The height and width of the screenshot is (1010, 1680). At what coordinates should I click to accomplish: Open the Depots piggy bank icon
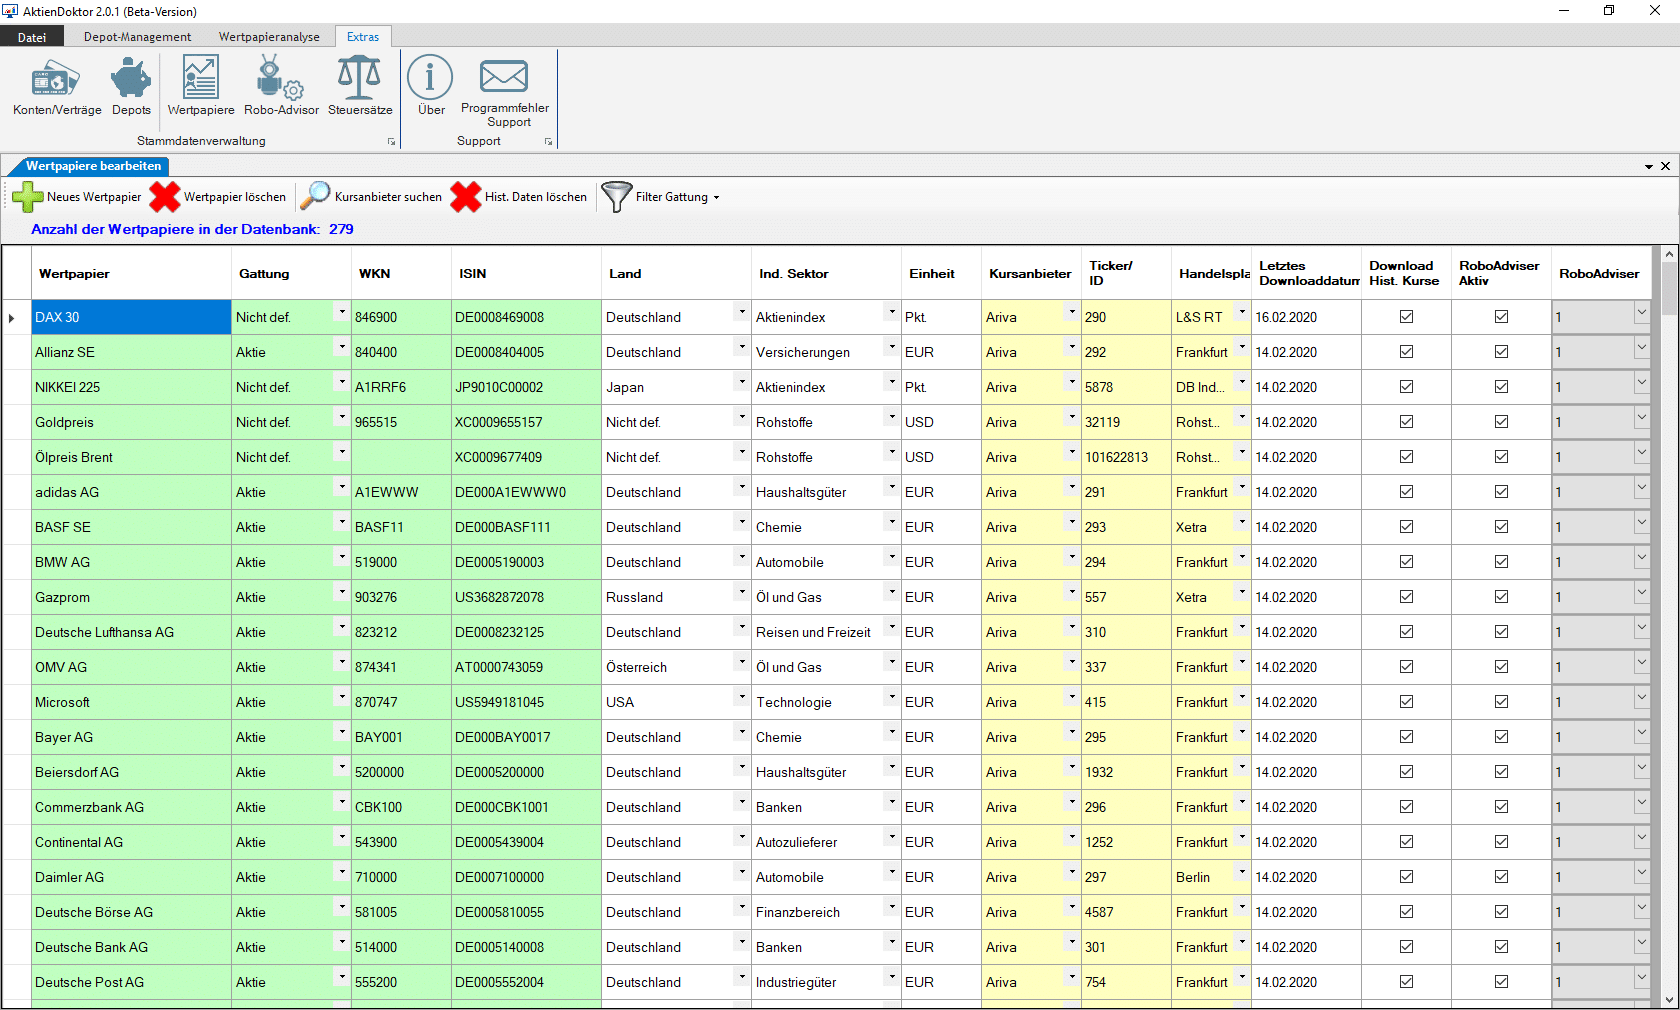pos(131,88)
